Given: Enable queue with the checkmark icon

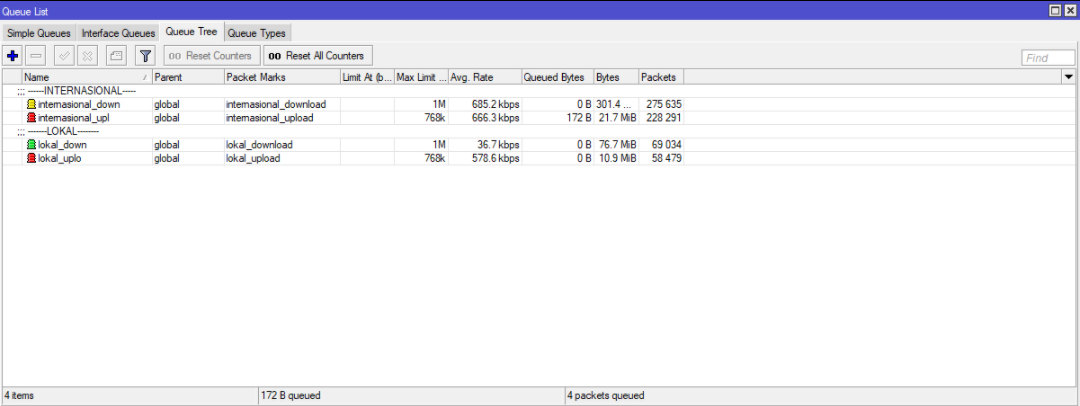Looking at the screenshot, I should (64, 55).
